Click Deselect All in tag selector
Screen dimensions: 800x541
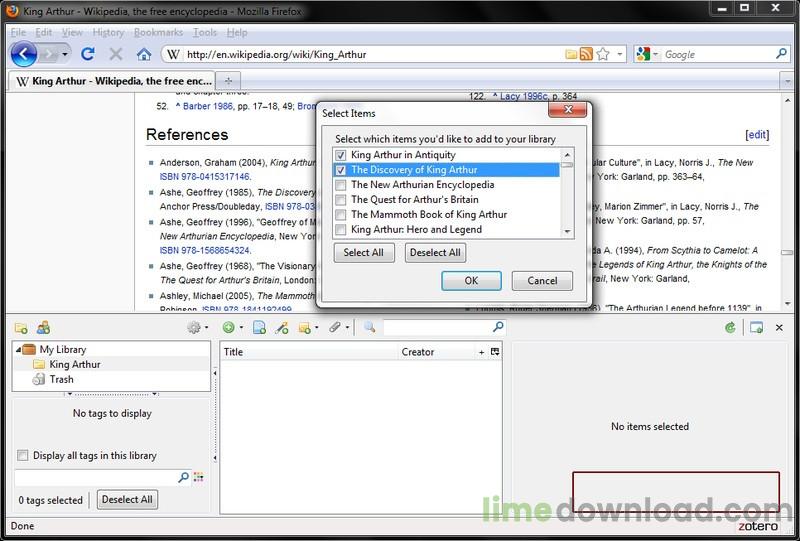pos(127,500)
